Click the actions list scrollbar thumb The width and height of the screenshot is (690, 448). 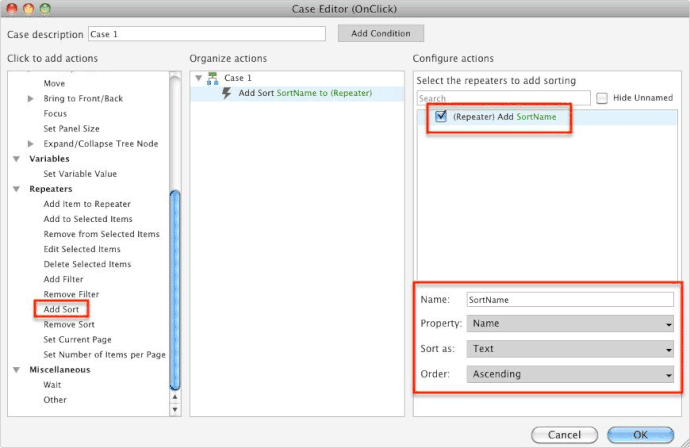coord(175,290)
